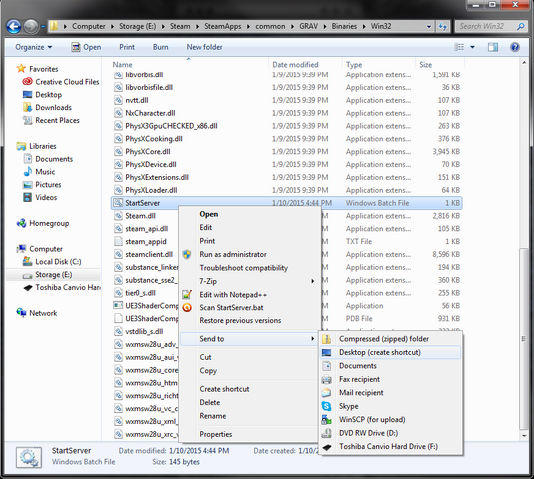This screenshot has height=479, width=534.
Task: Expand the Steam breadcrumb arrow
Action: (x=197, y=27)
